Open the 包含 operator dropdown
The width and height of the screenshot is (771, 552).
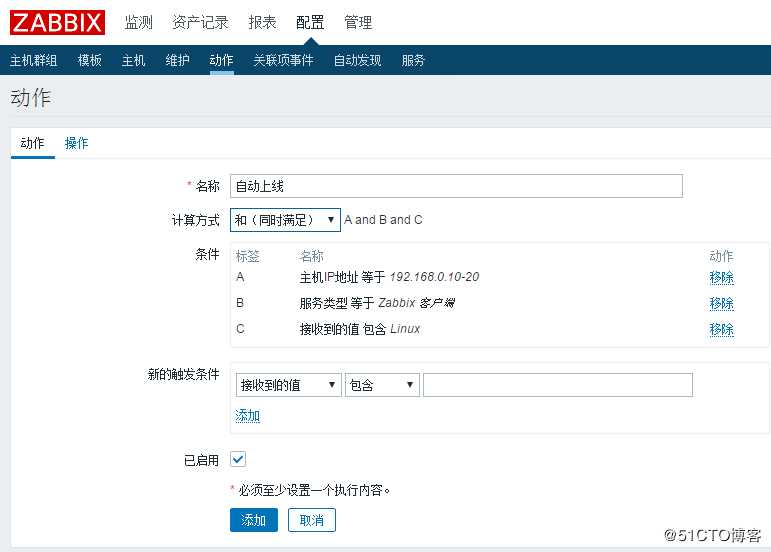point(382,385)
